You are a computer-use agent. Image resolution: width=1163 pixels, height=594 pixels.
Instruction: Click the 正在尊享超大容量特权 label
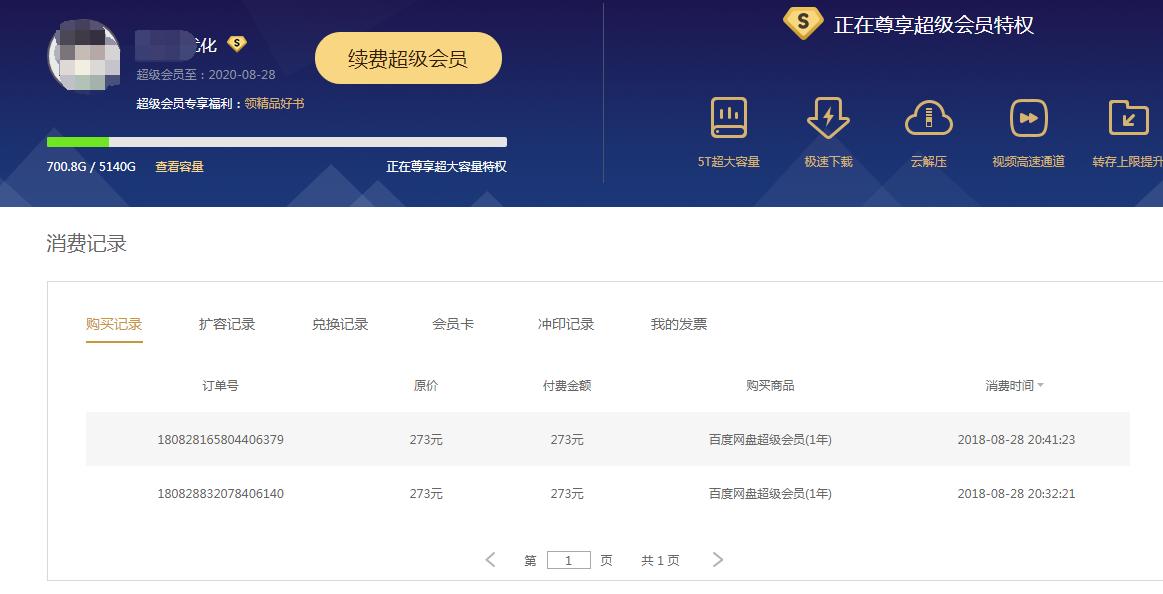[447, 167]
